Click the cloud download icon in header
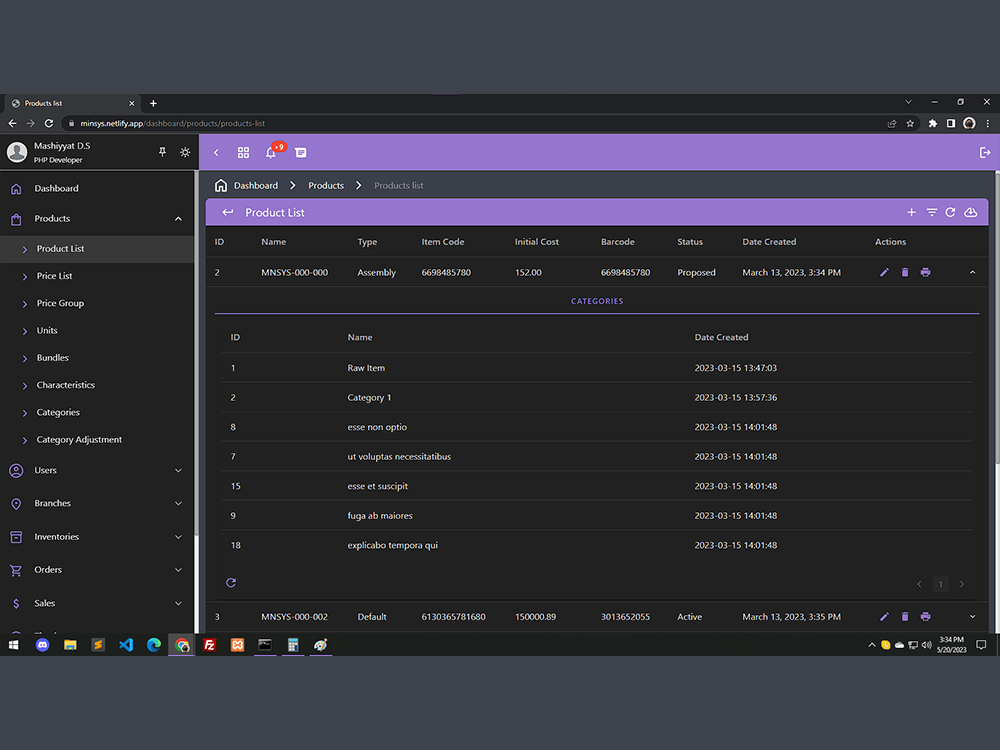The height and width of the screenshot is (750, 1000). tap(971, 212)
